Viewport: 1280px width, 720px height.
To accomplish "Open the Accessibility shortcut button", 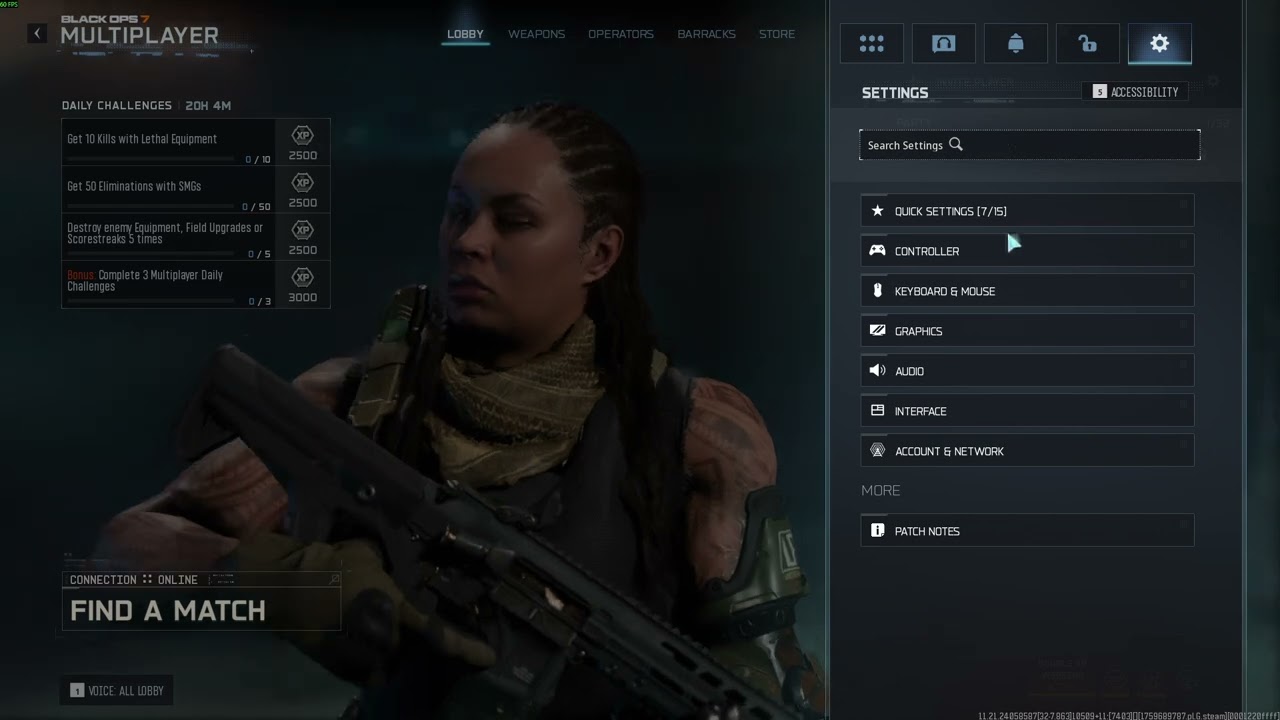I will [x=1136, y=92].
